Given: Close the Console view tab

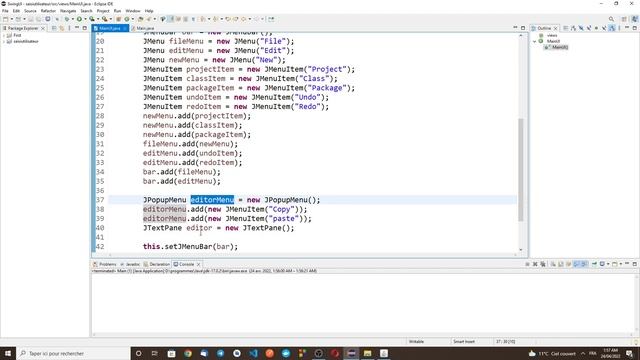Looking at the screenshot, I should tap(199, 264).
